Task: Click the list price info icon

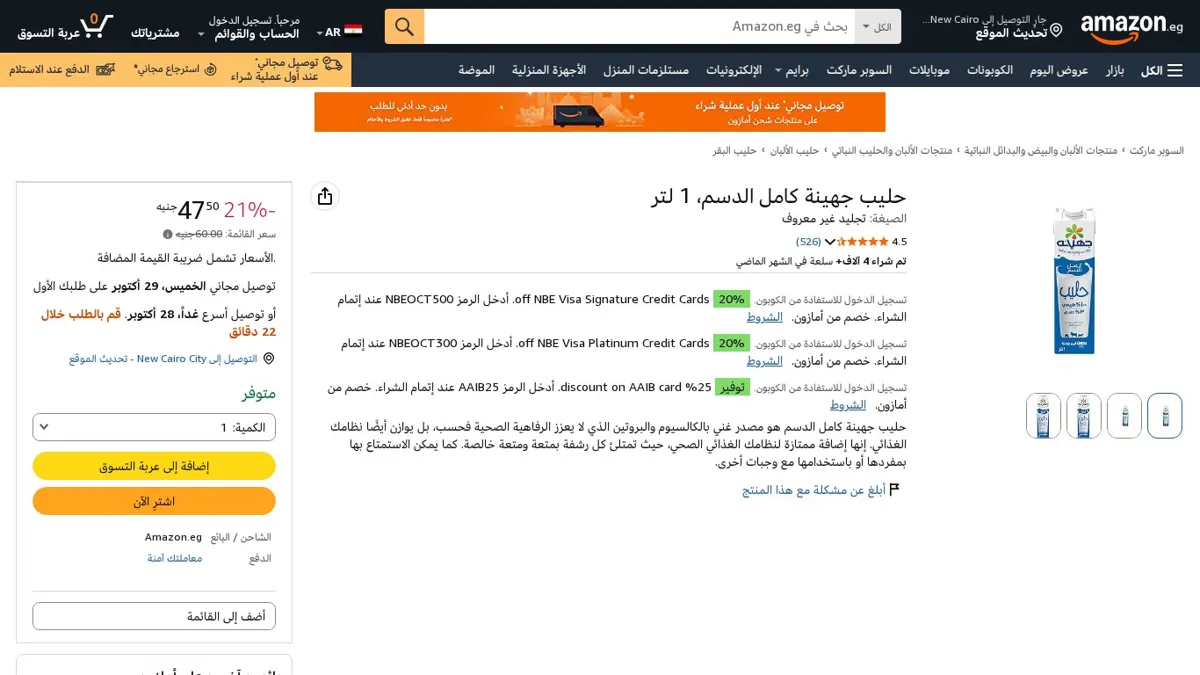Action: [x=168, y=234]
